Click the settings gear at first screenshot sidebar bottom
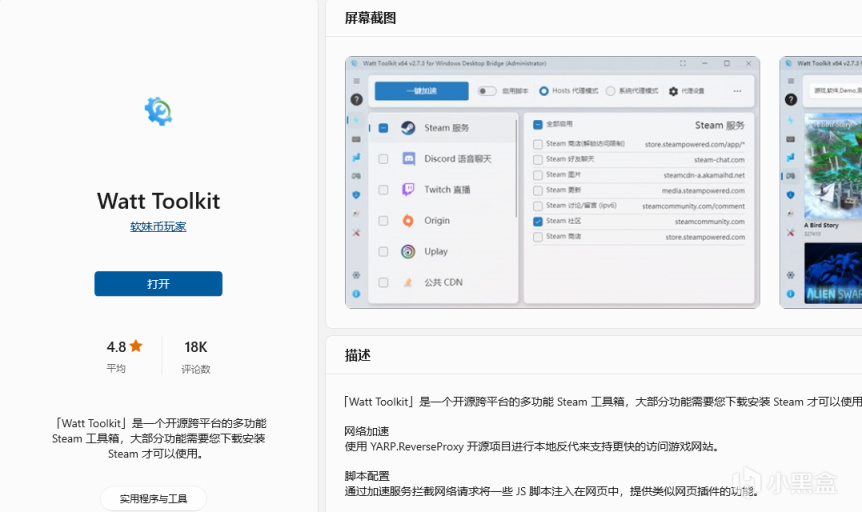 tap(356, 275)
